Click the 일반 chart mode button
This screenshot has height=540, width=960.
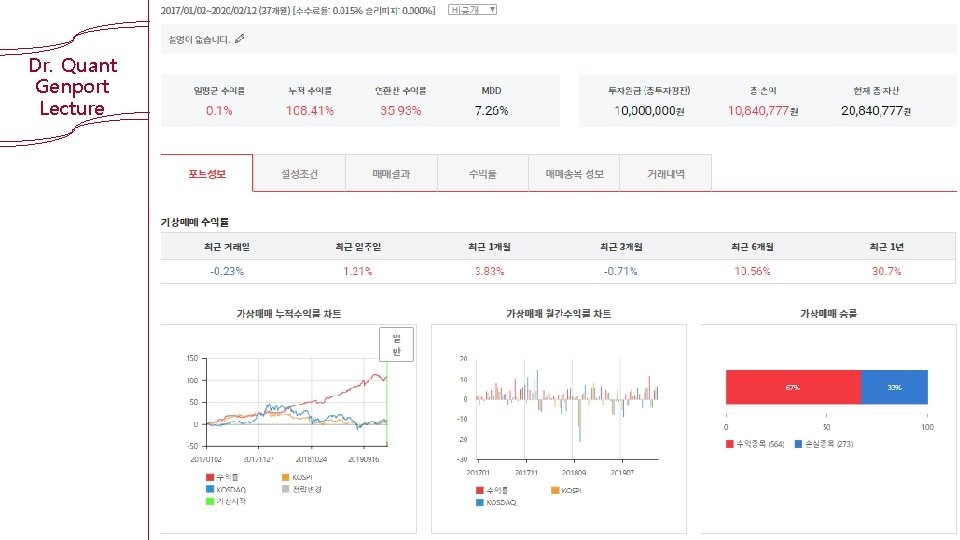tap(396, 345)
